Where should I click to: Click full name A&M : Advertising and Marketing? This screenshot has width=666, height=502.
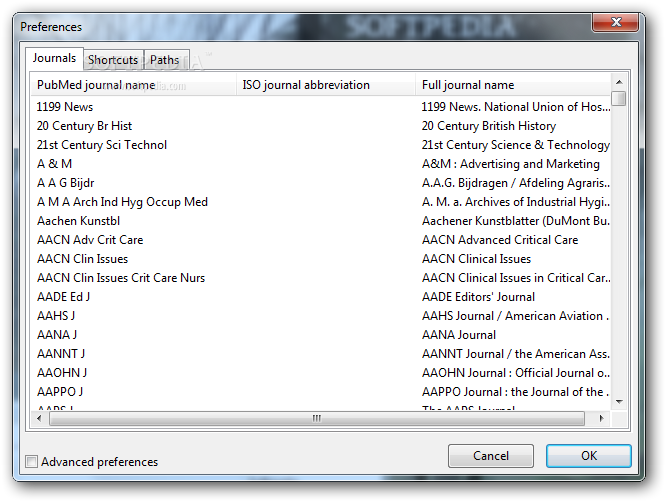point(511,164)
